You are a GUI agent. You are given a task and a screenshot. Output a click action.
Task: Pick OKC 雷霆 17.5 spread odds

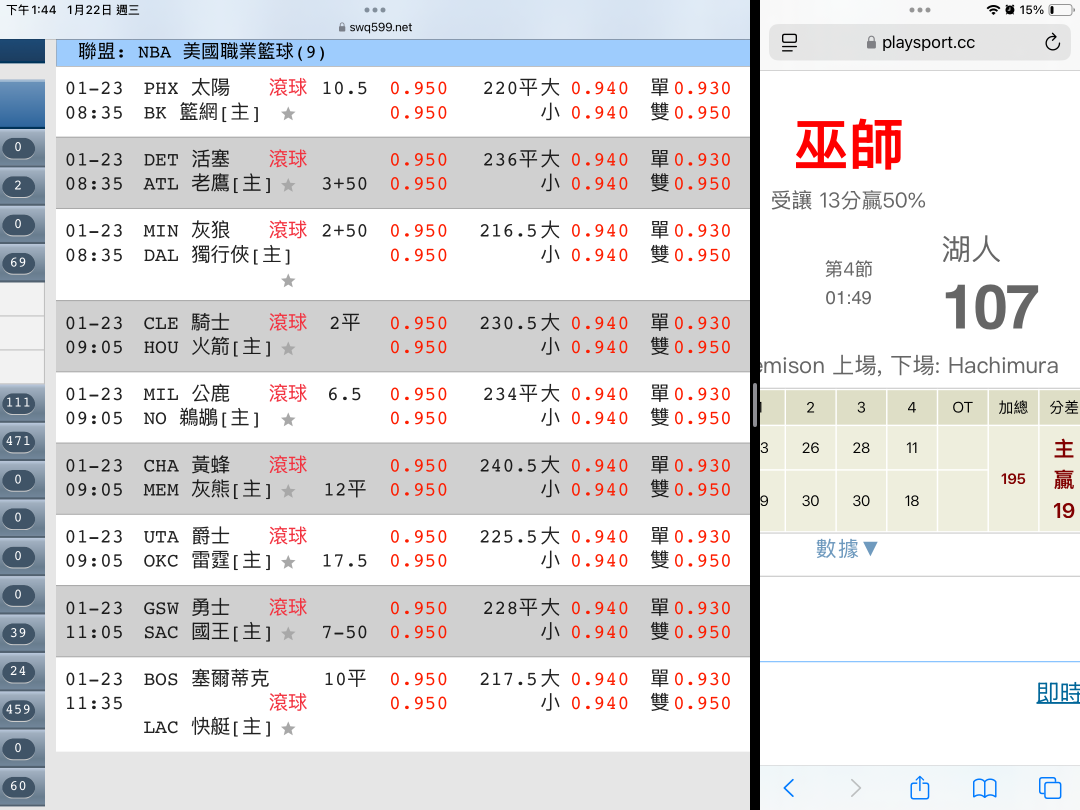click(419, 561)
